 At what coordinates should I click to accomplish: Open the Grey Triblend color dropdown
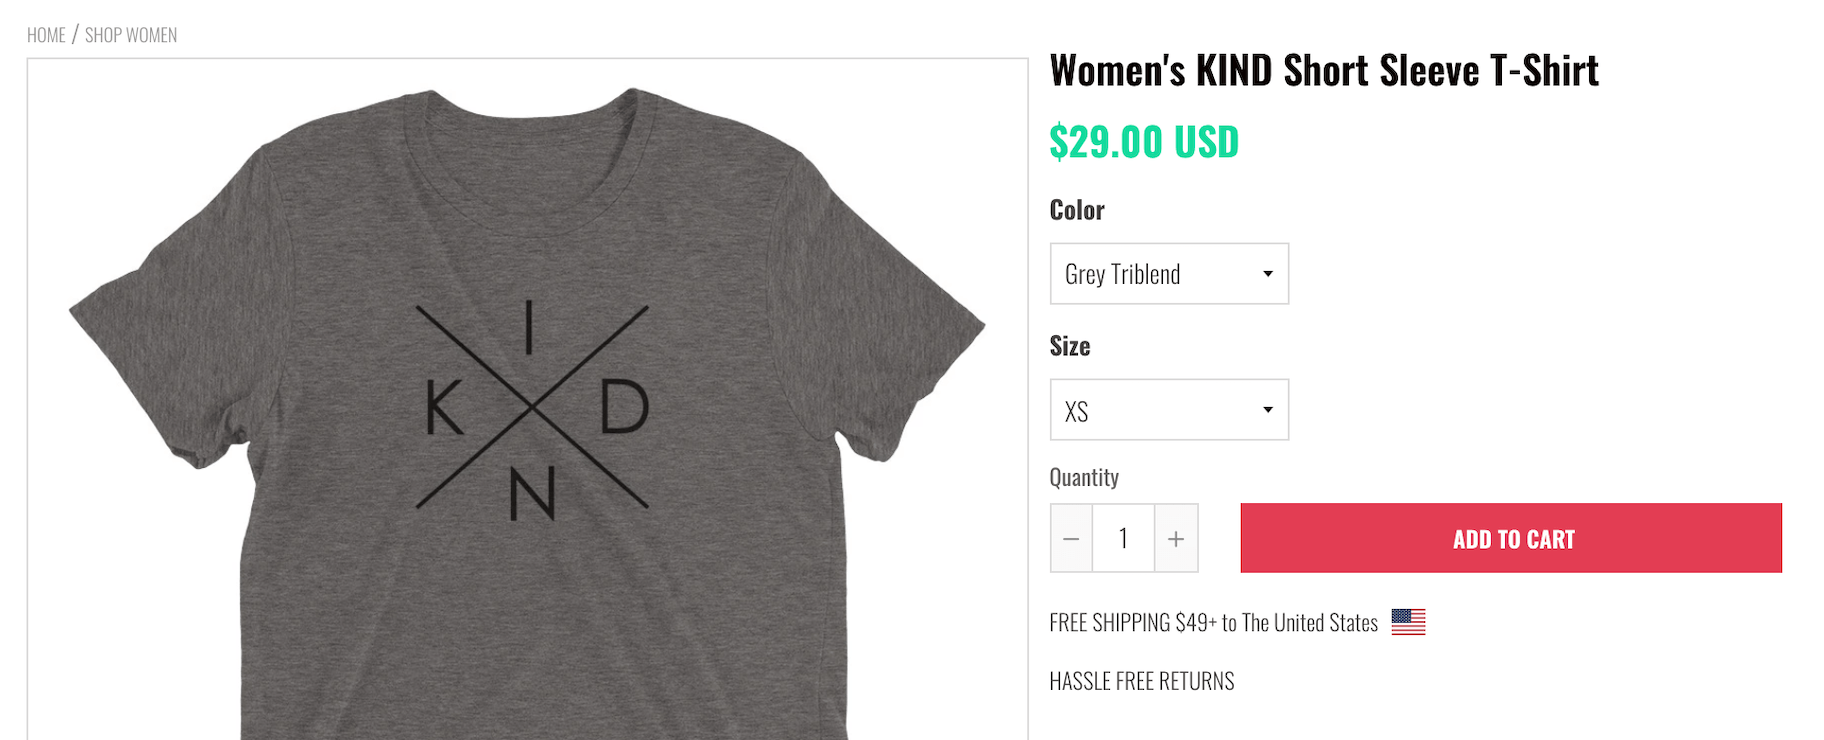pyautogui.click(x=1150, y=274)
